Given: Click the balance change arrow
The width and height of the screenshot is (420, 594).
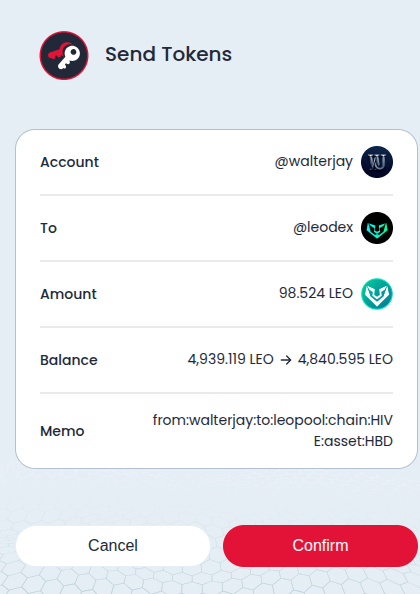Looking at the screenshot, I should point(286,360).
